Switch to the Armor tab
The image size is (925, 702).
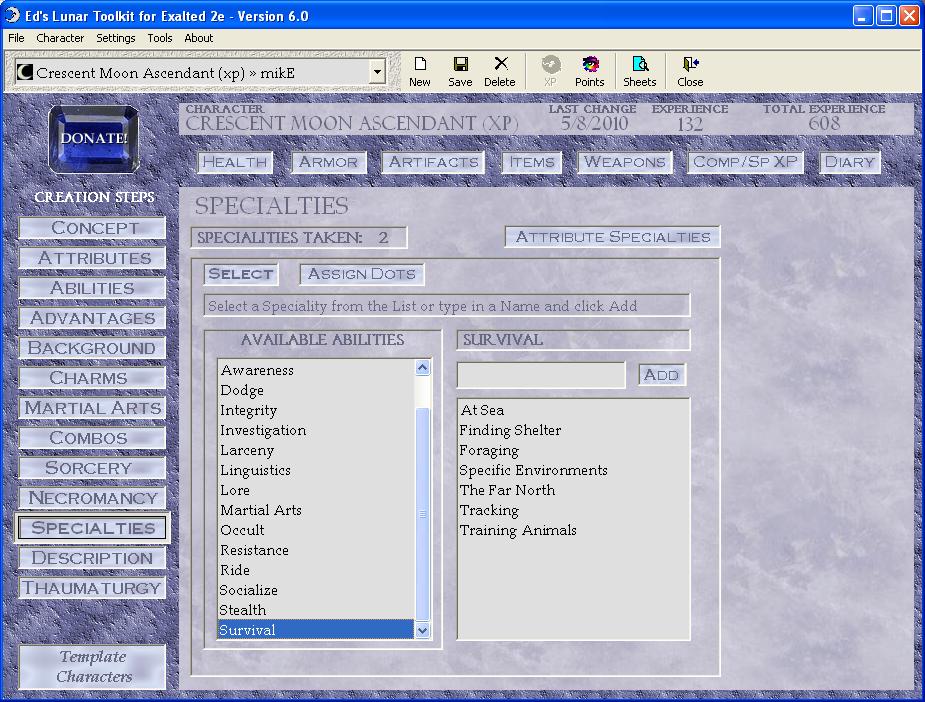pos(328,162)
